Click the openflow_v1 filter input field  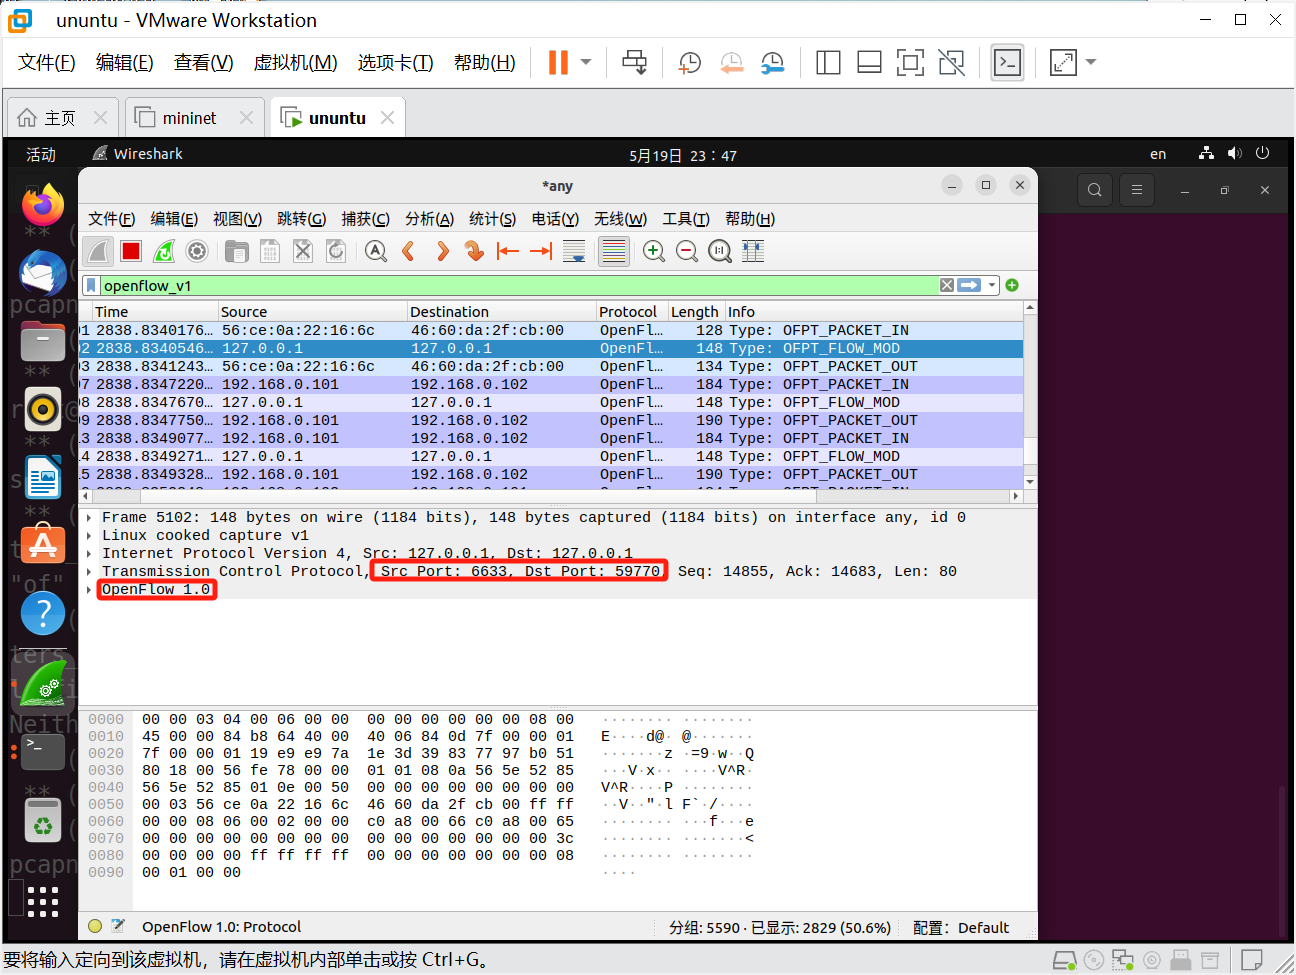(518, 285)
